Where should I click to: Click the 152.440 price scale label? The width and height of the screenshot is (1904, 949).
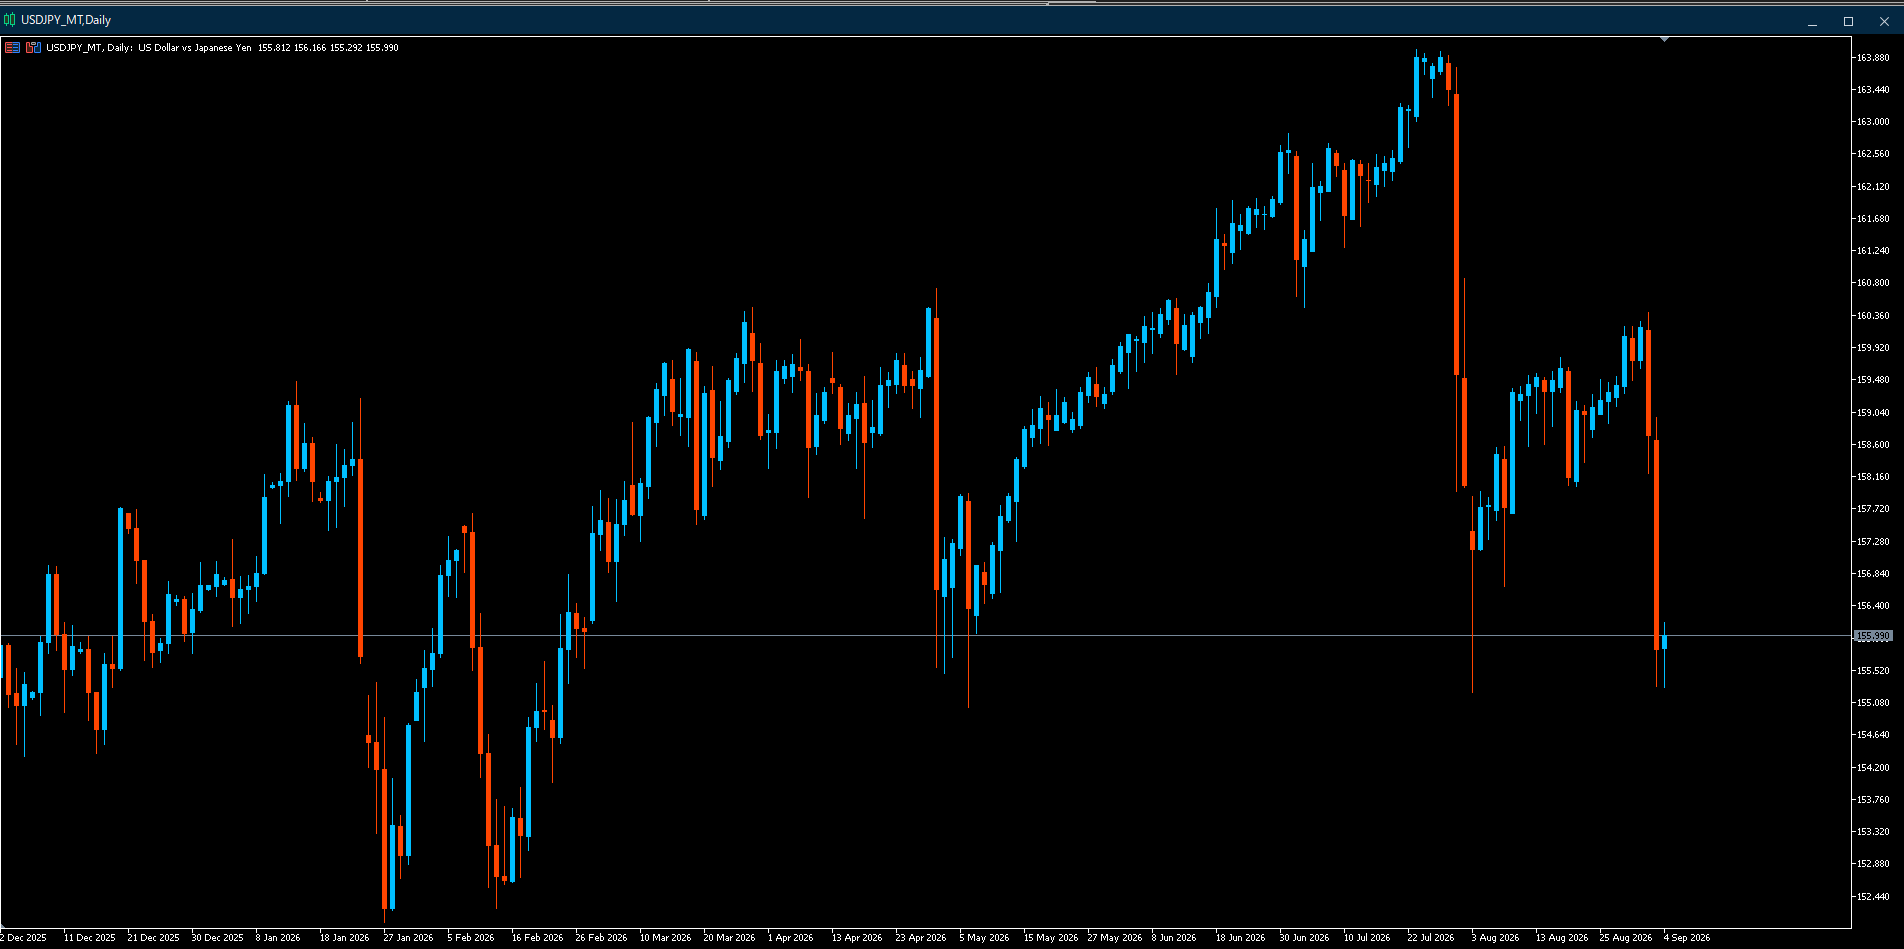(1873, 896)
